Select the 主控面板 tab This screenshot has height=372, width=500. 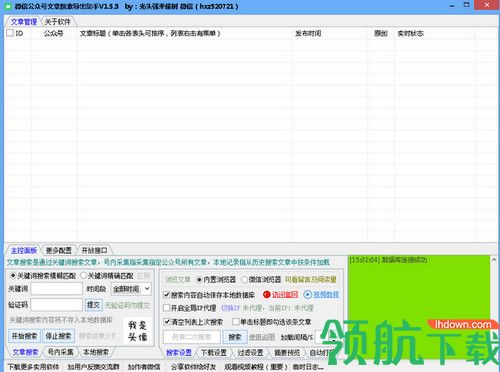click(x=24, y=251)
